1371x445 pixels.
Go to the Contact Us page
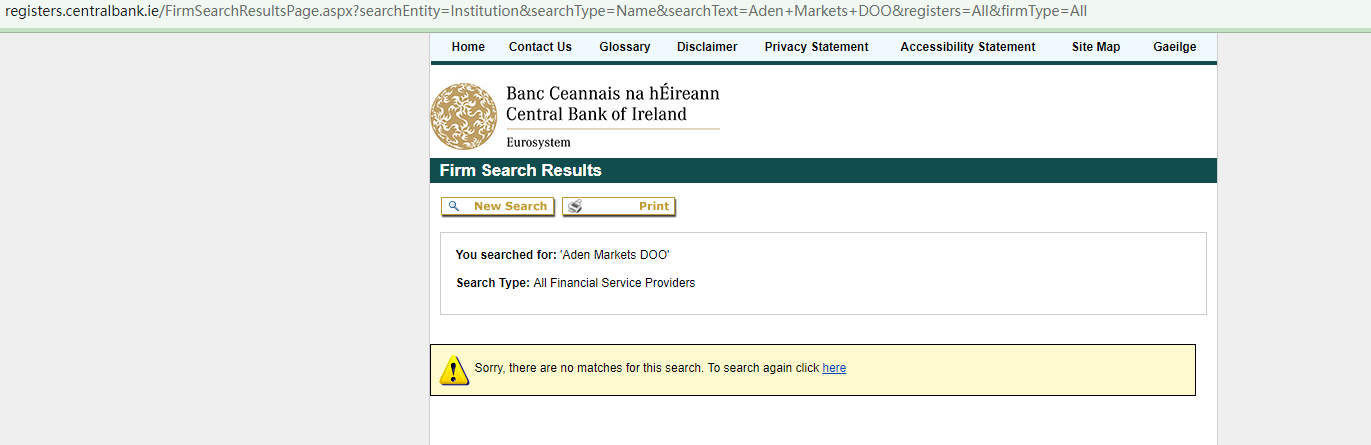point(540,47)
